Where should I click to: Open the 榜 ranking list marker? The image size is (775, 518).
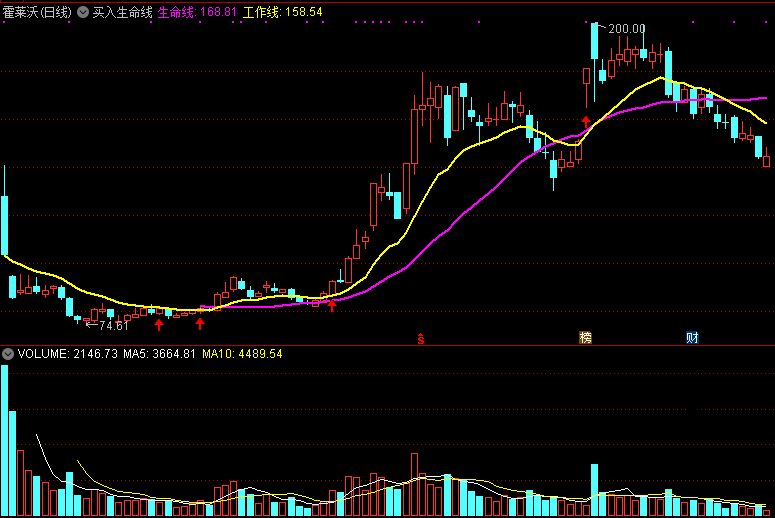point(585,338)
